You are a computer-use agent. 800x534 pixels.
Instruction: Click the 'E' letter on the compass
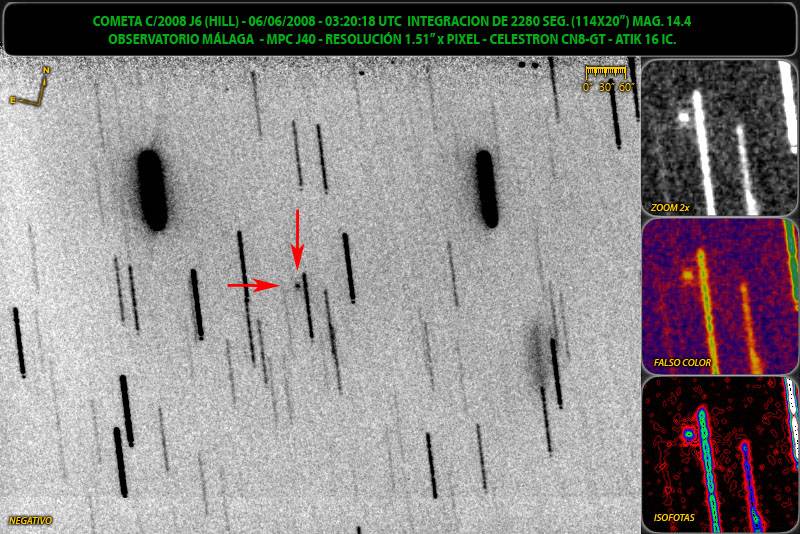click(x=13, y=100)
